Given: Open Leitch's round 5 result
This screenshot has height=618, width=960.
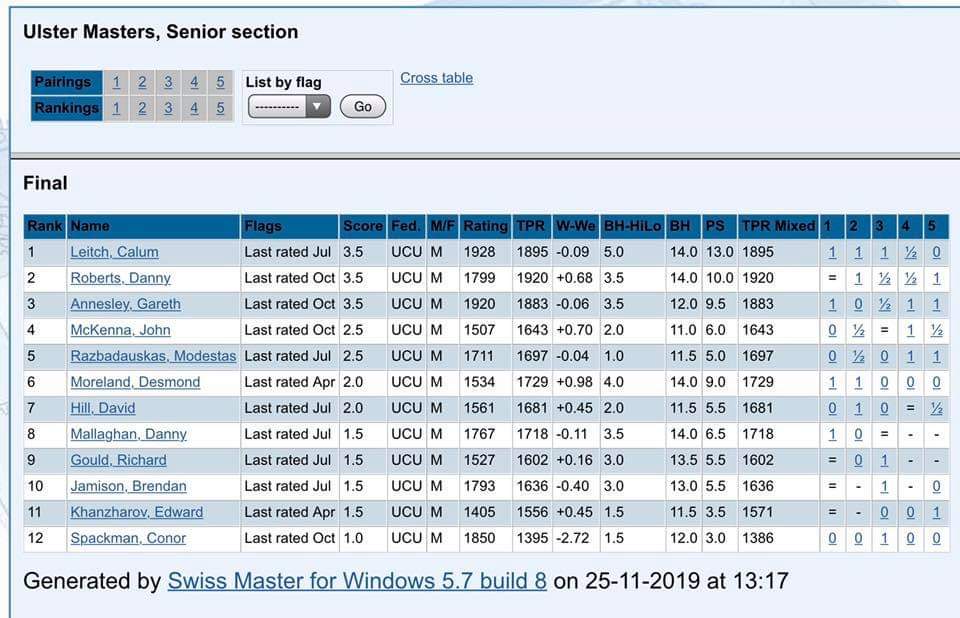Looking at the screenshot, I should point(936,252).
